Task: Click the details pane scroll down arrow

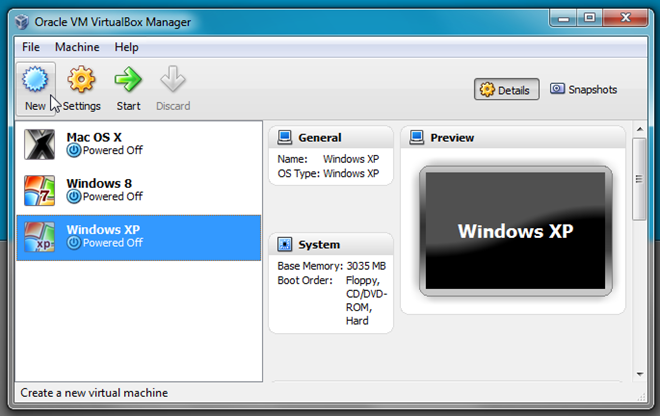Action: click(640, 374)
